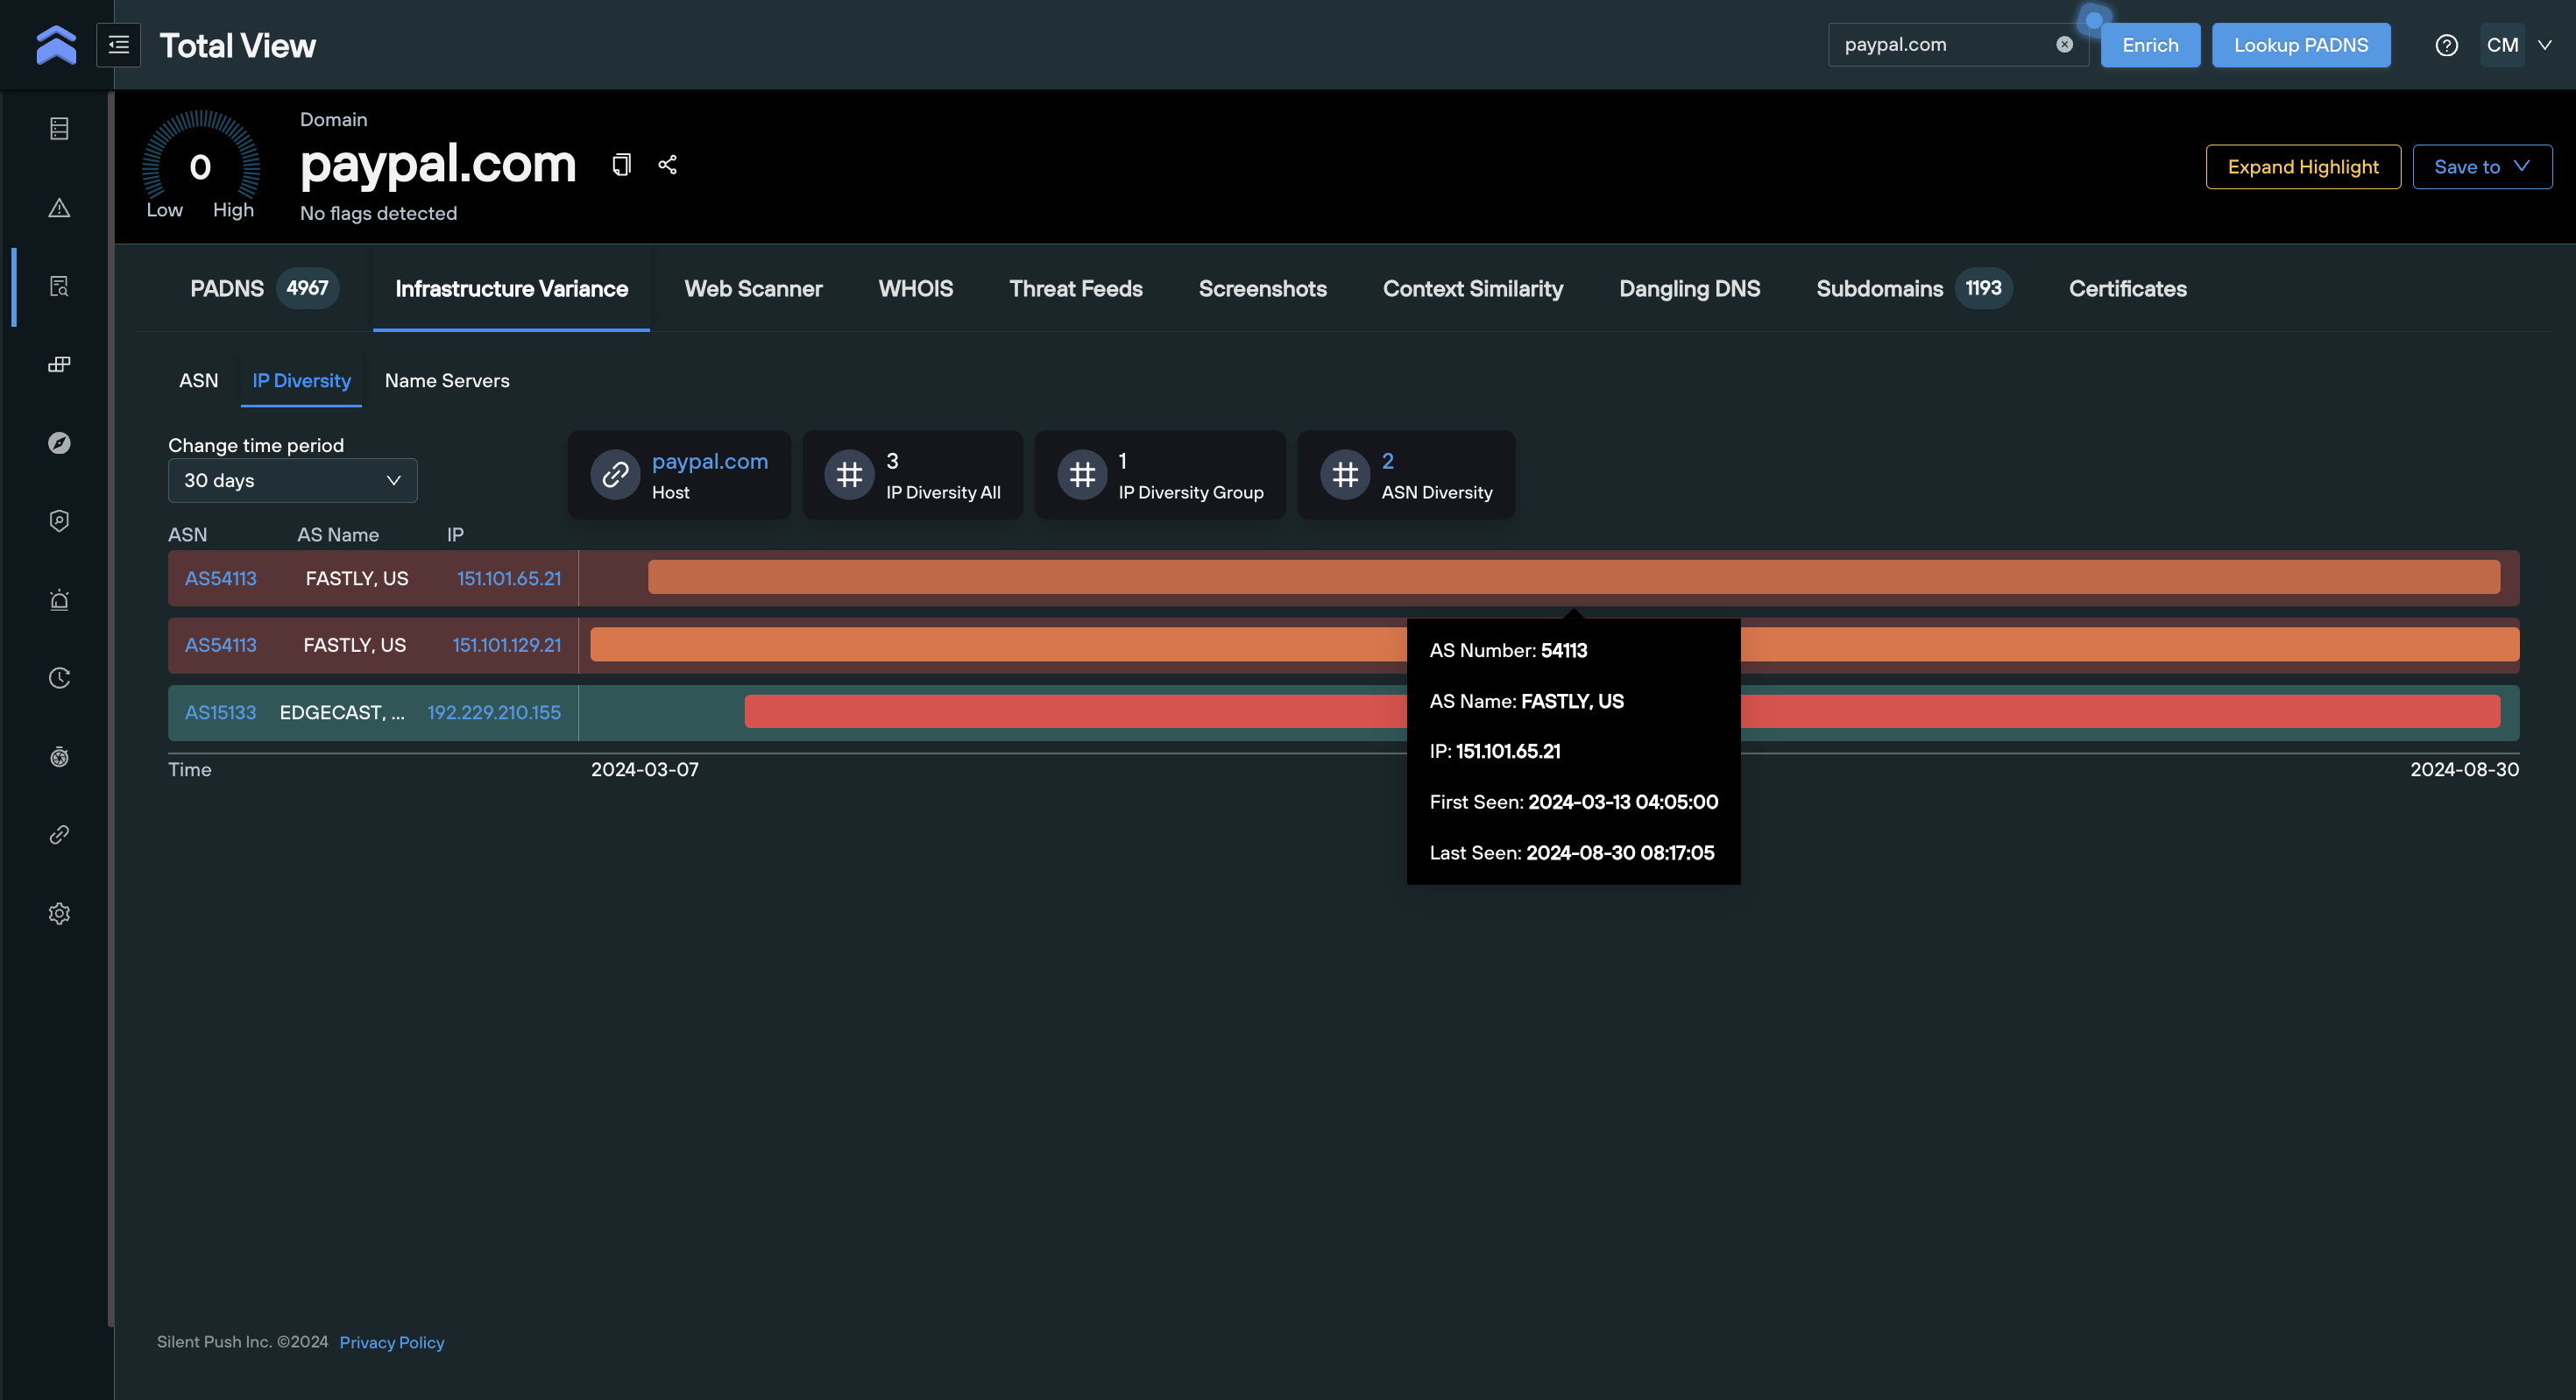Click the ASN Diversity count 2 link
Viewport: 2576px width, 1400px height.
pyautogui.click(x=1387, y=461)
